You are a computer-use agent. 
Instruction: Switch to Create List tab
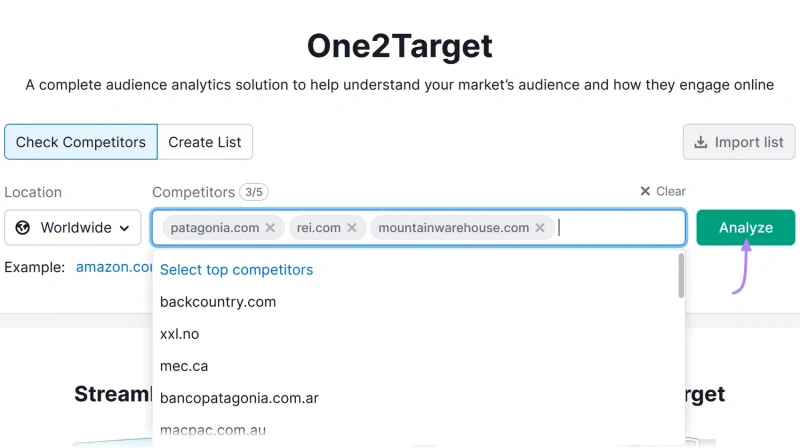(x=205, y=142)
